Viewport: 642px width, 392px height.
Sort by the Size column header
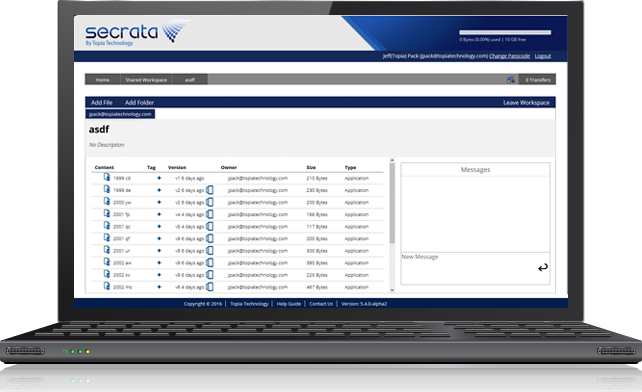(311, 167)
